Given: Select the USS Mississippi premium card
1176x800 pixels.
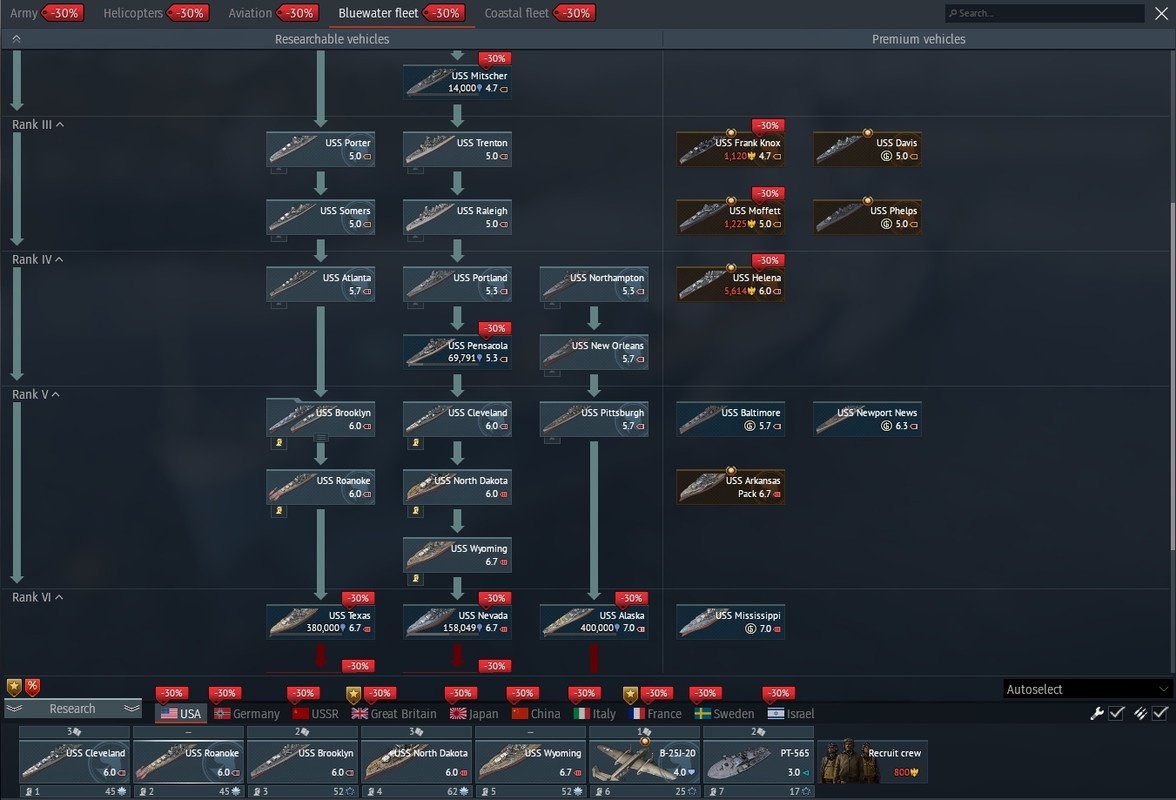Looking at the screenshot, I should coord(730,622).
